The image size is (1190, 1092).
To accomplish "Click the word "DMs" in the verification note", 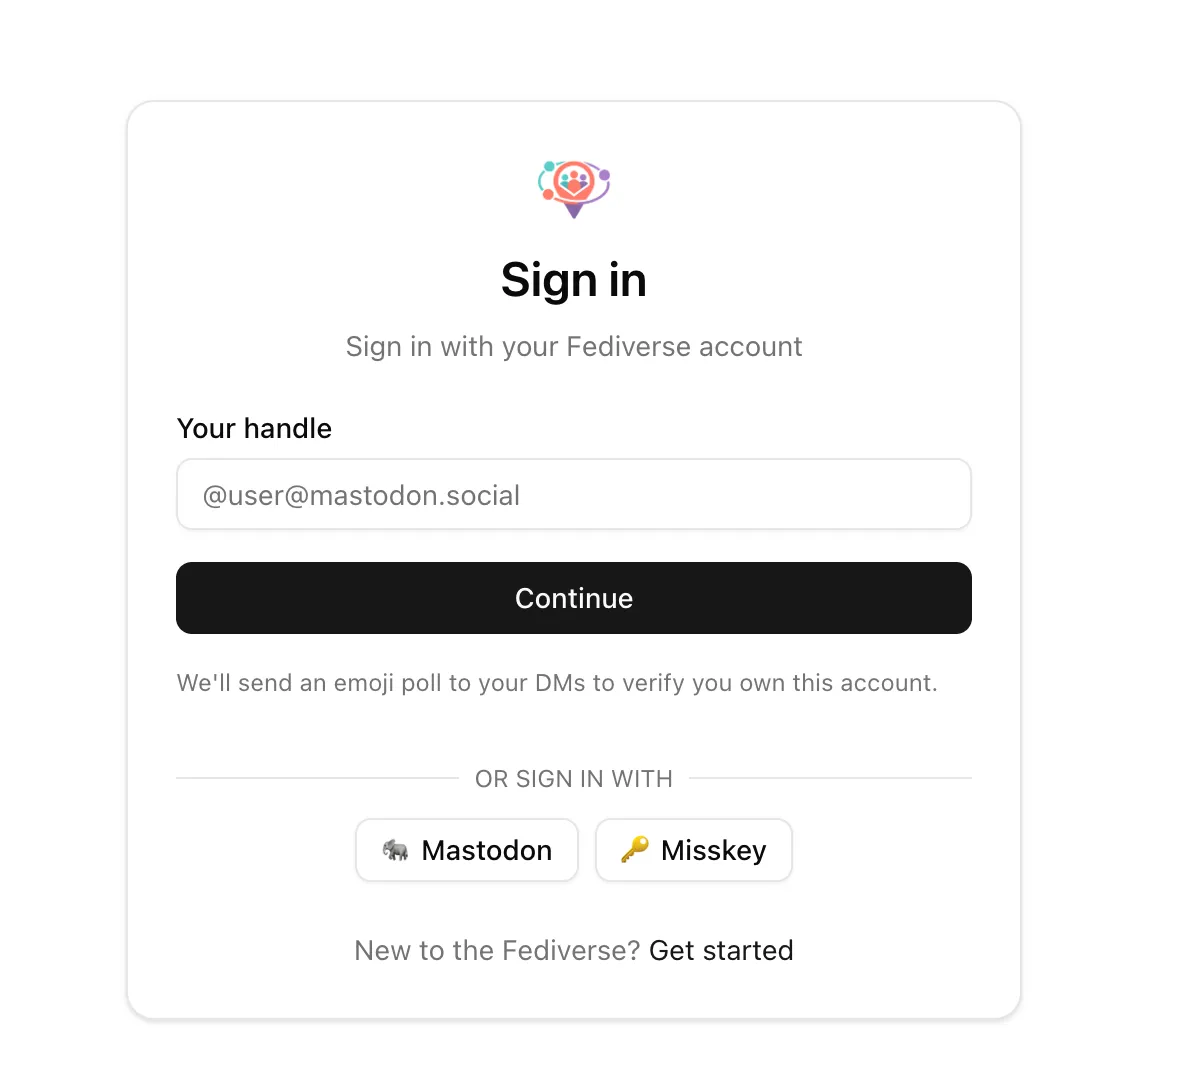I will tap(560, 683).
